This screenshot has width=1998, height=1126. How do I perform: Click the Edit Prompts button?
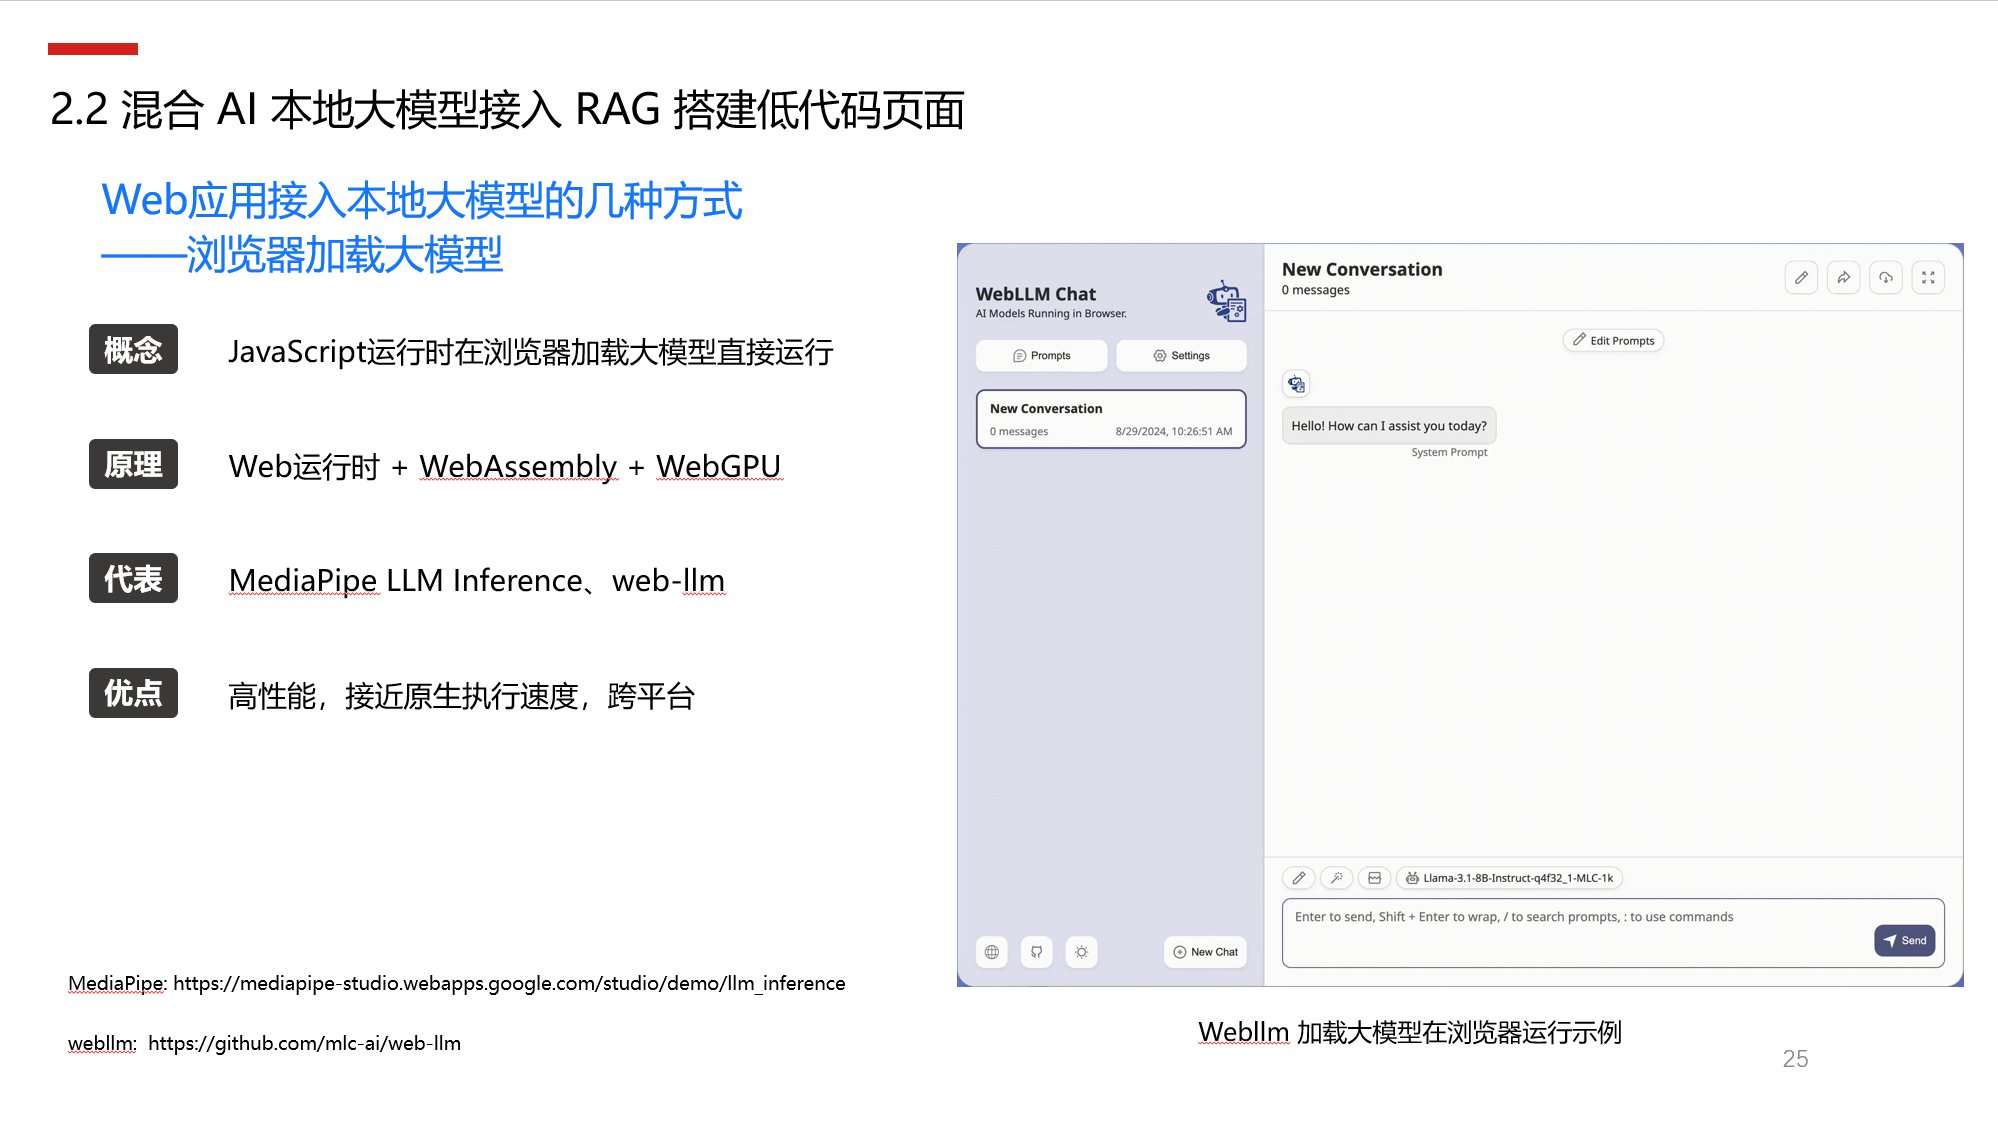click(1613, 341)
